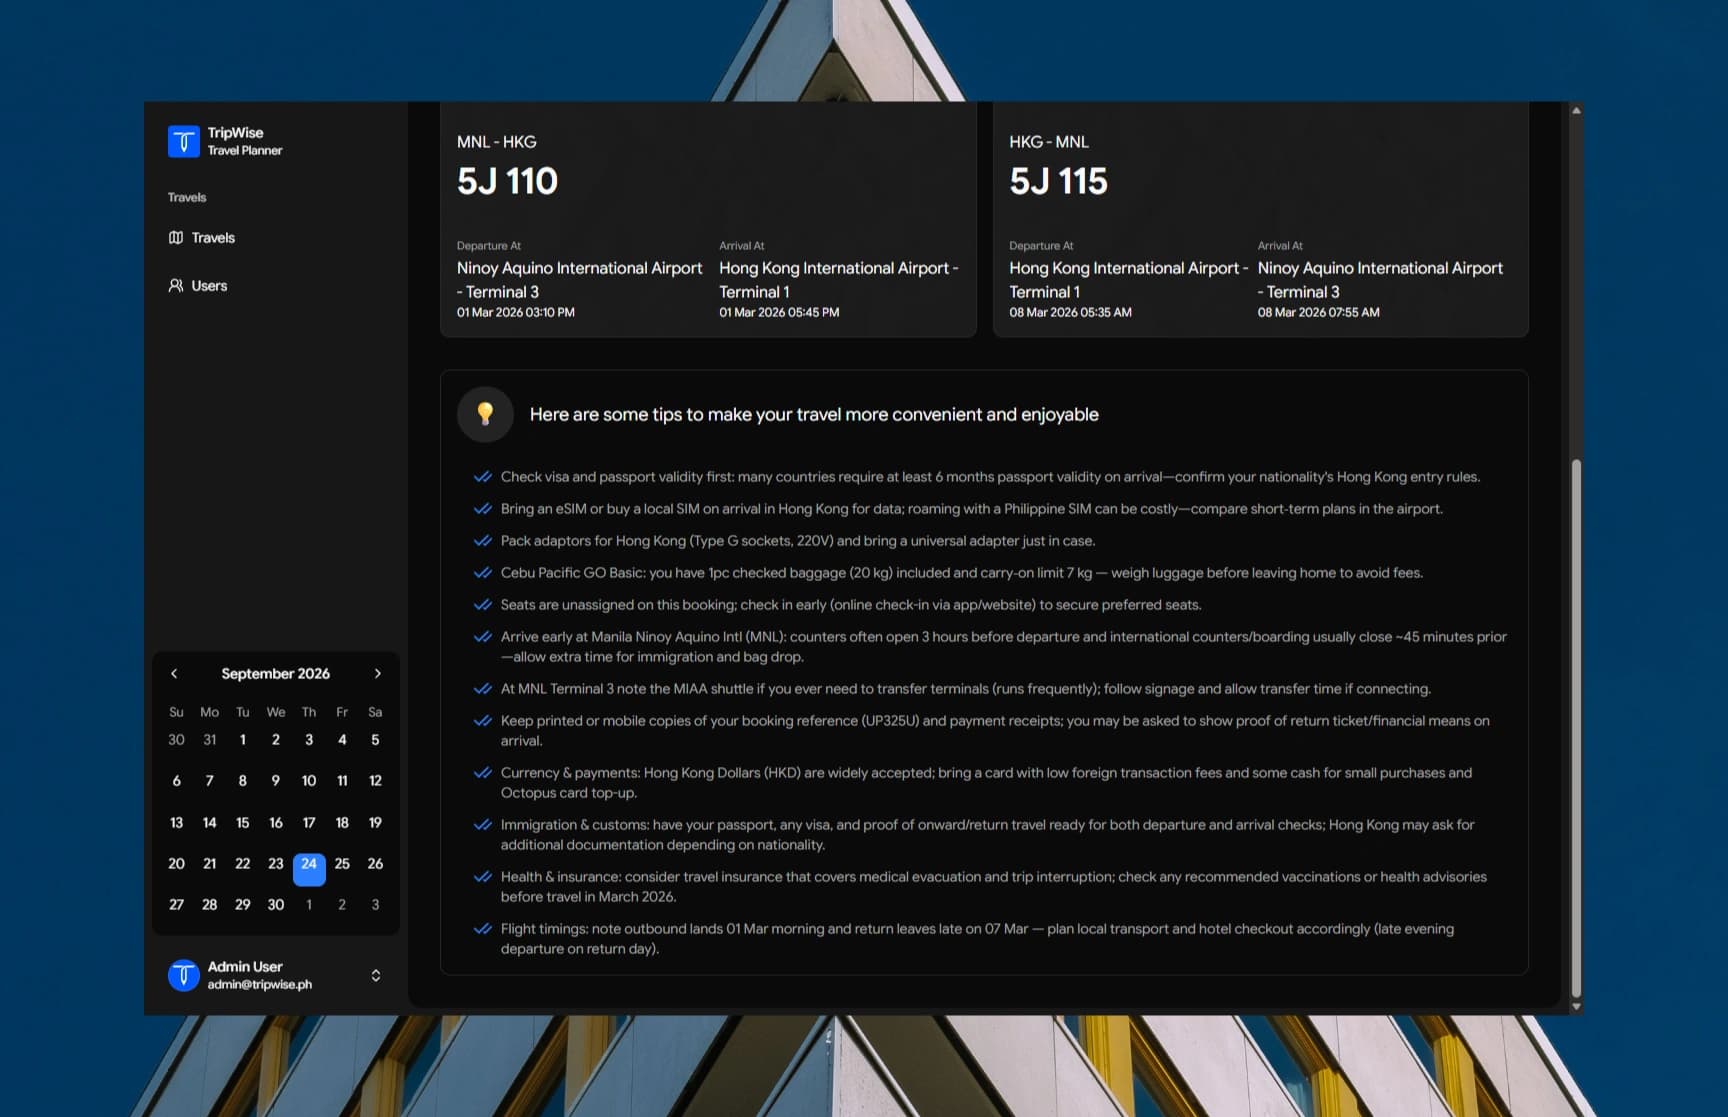Screen dimensions: 1728x1117
Task: Click the HKG - MNL route label
Action: [1049, 142]
